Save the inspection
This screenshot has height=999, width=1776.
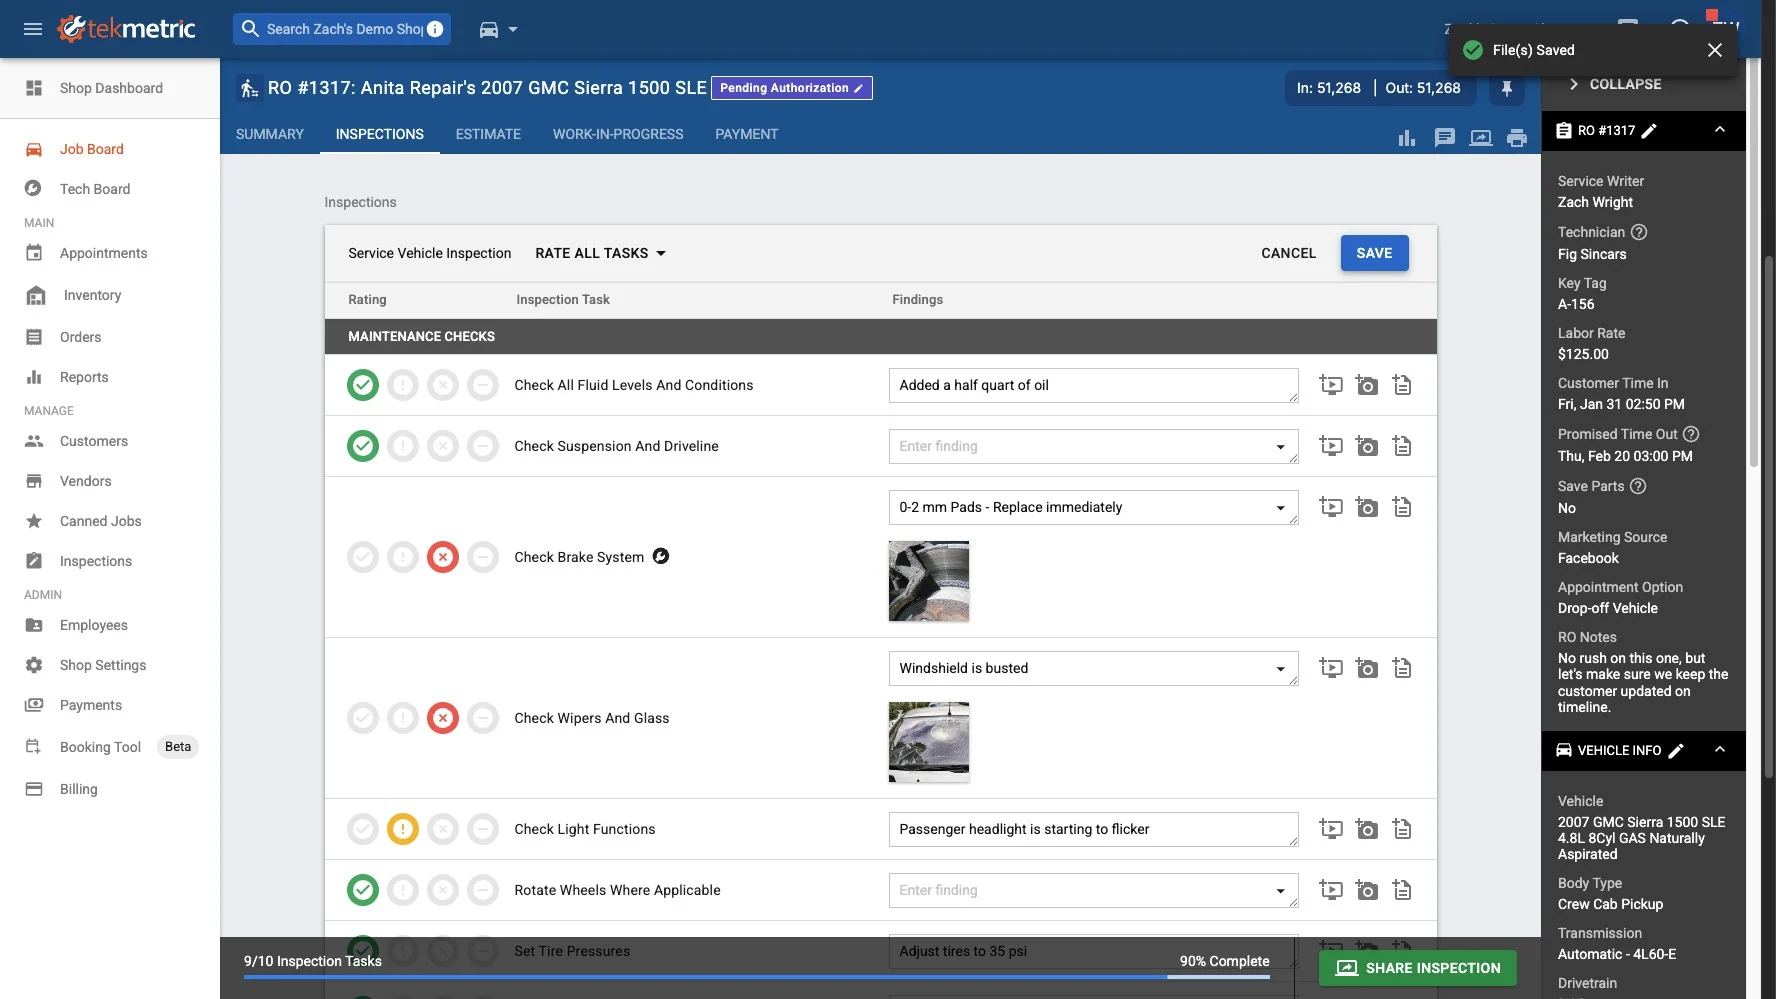pyautogui.click(x=1374, y=253)
